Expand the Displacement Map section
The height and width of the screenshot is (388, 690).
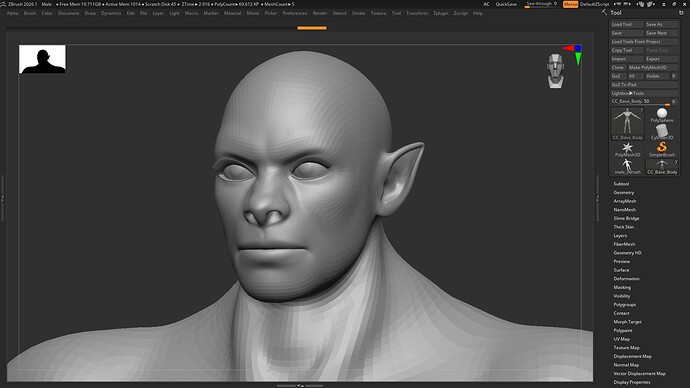pos(632,356)
